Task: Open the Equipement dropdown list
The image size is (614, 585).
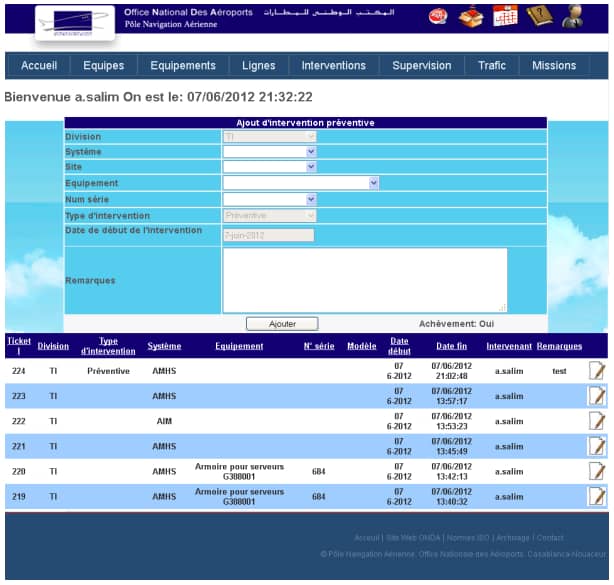Action: click(301, 183)
